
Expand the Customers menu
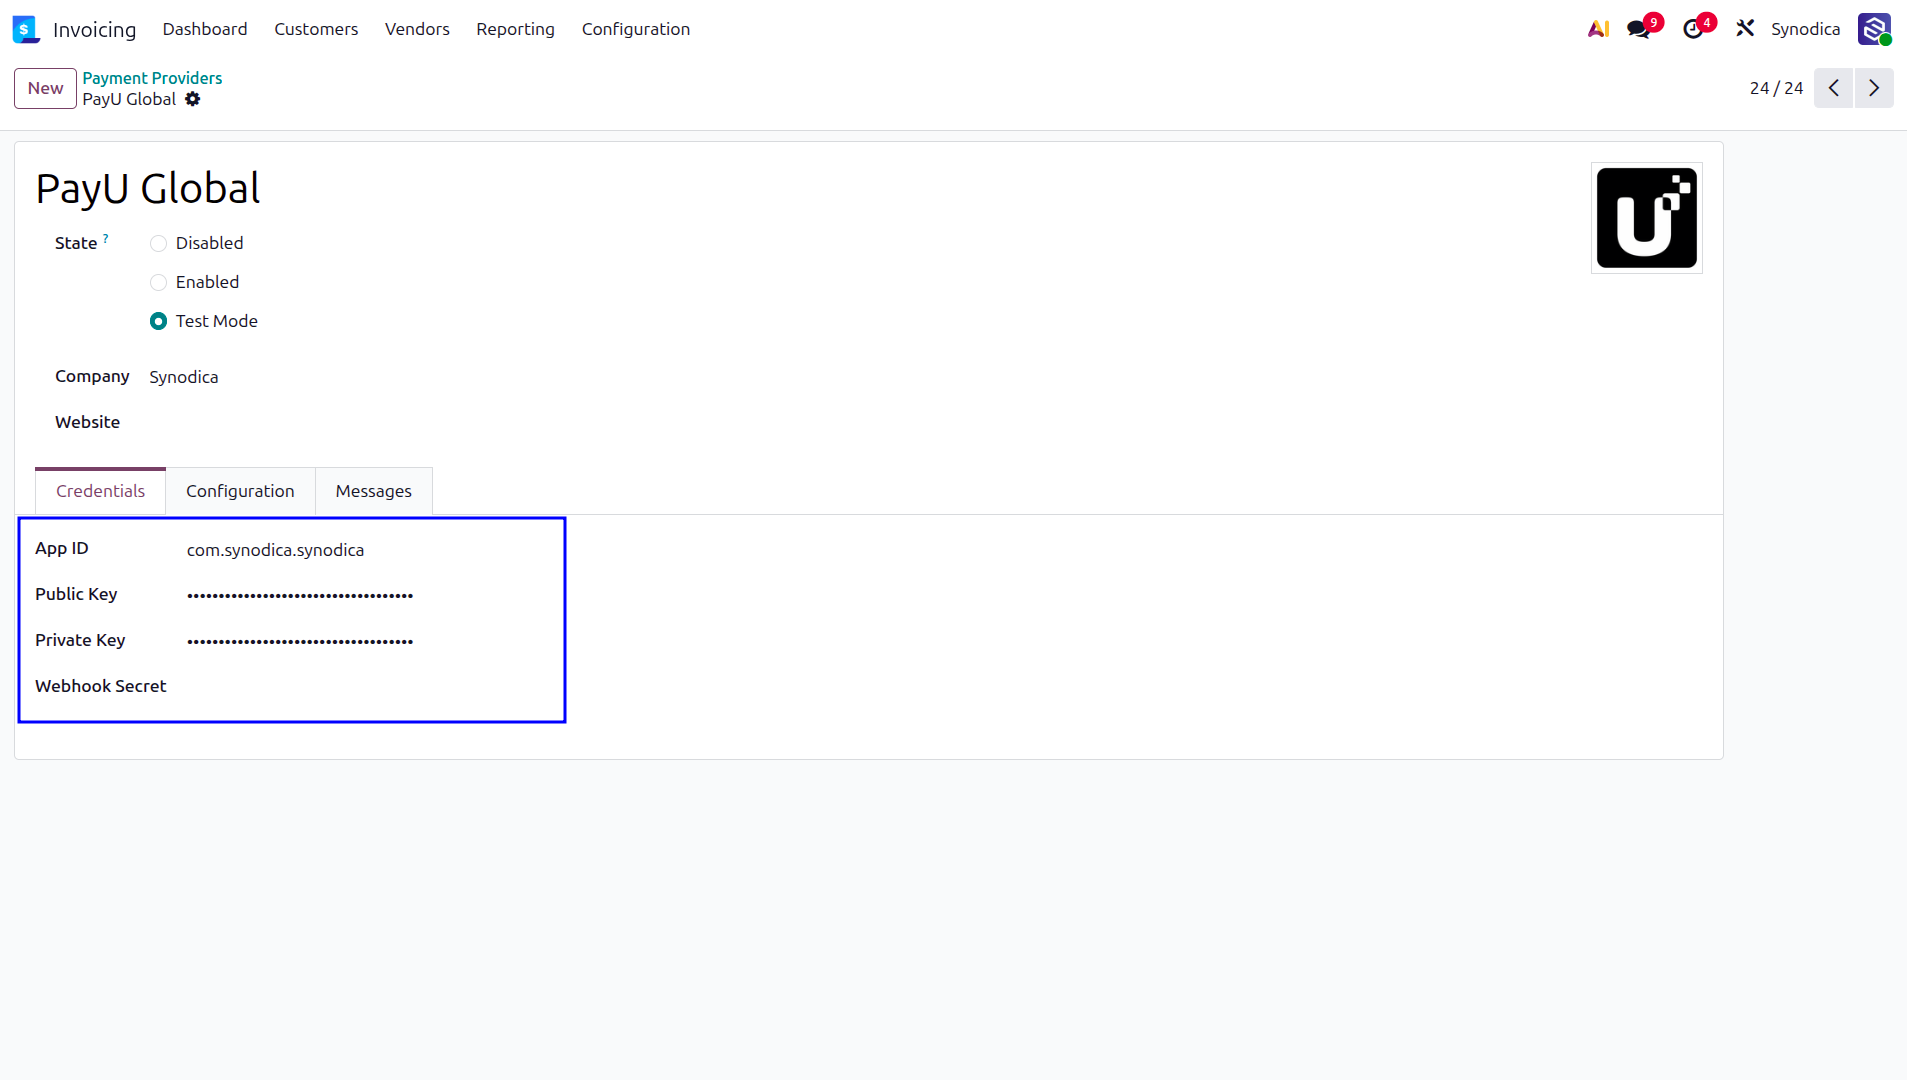pos(316,29)
